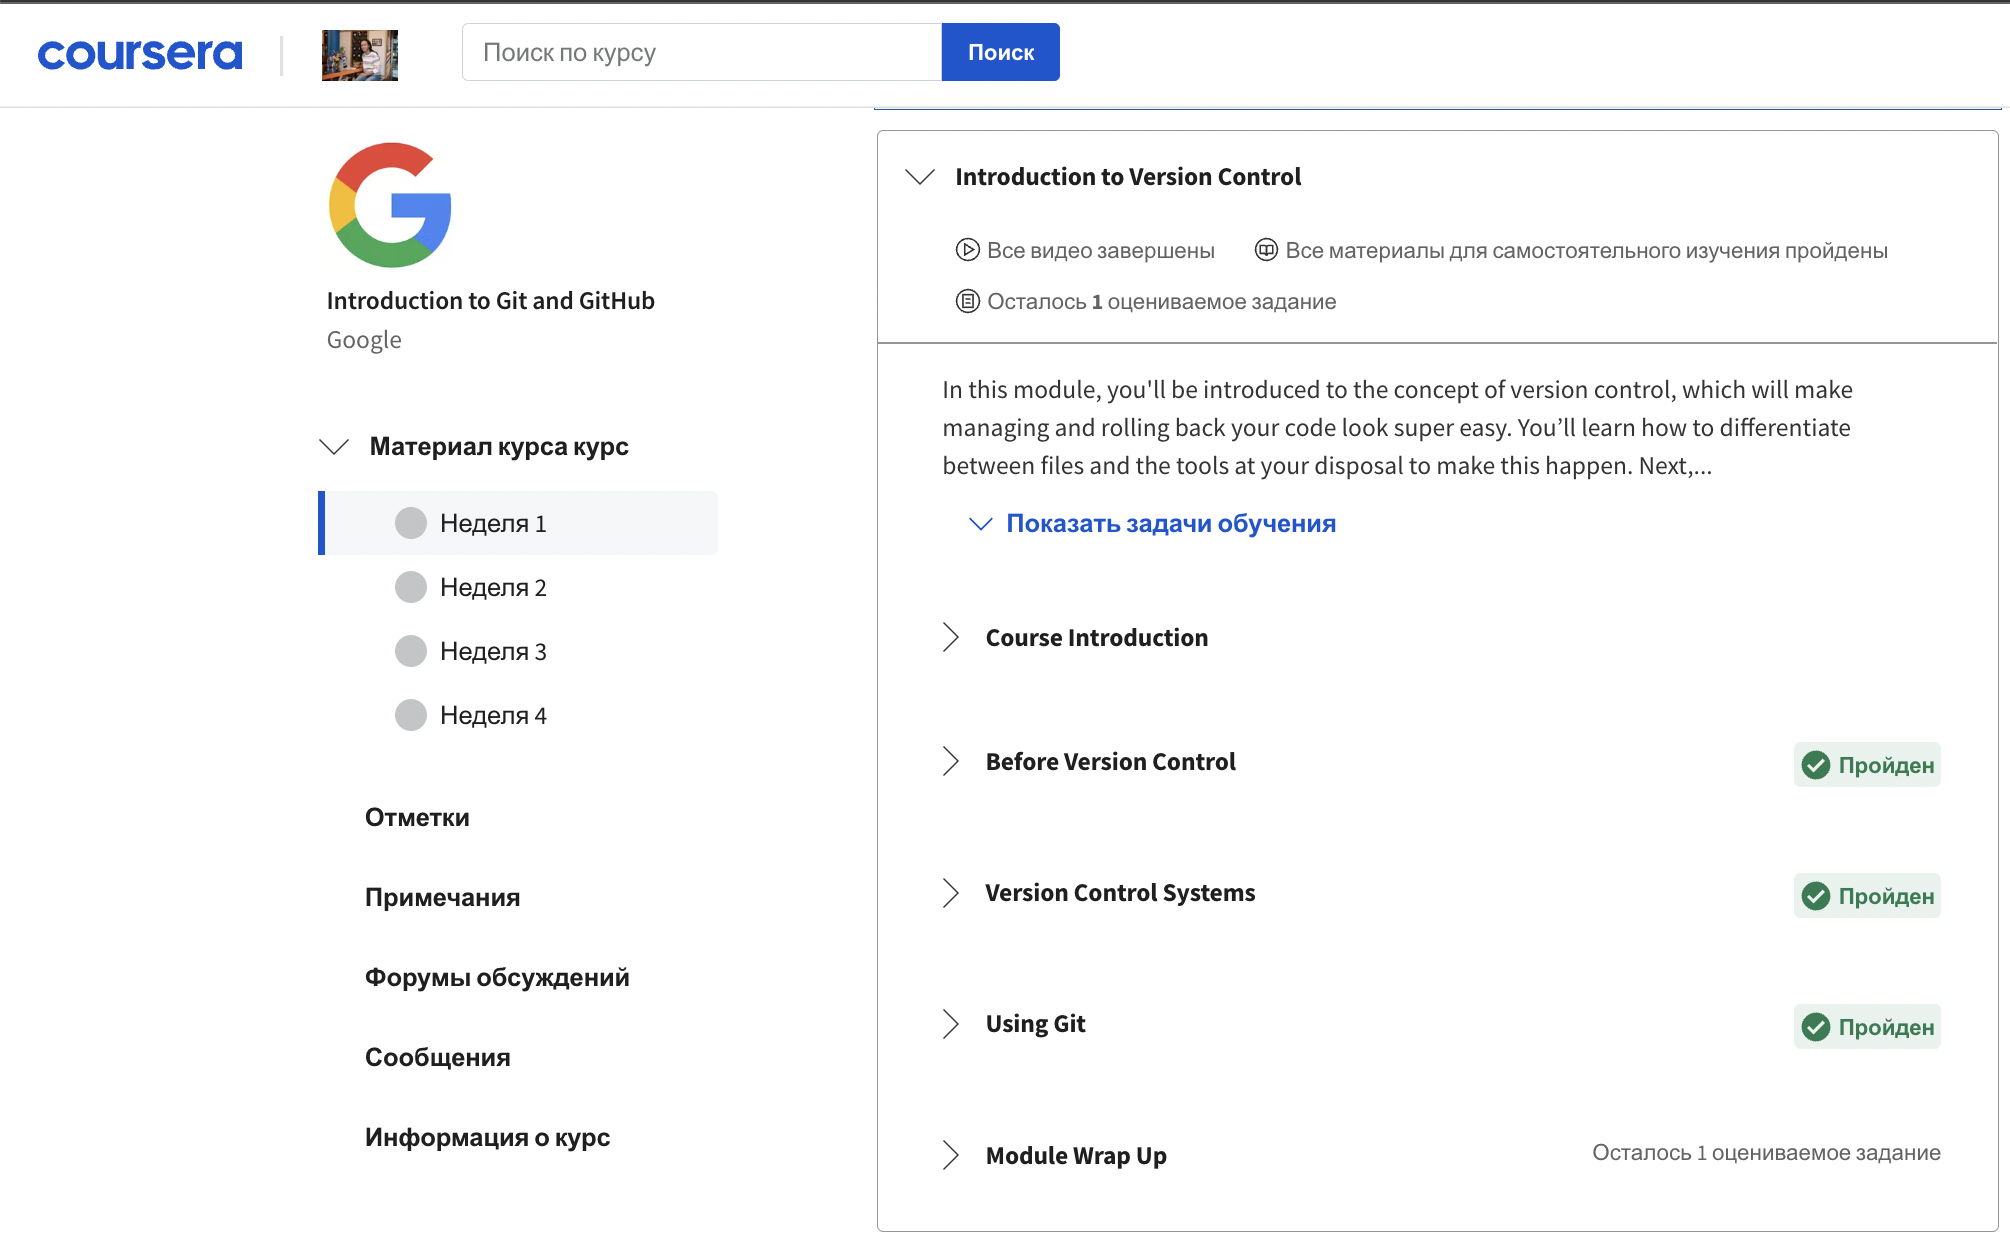Click green checkmark for Before Version Control

click(1816, 765)
